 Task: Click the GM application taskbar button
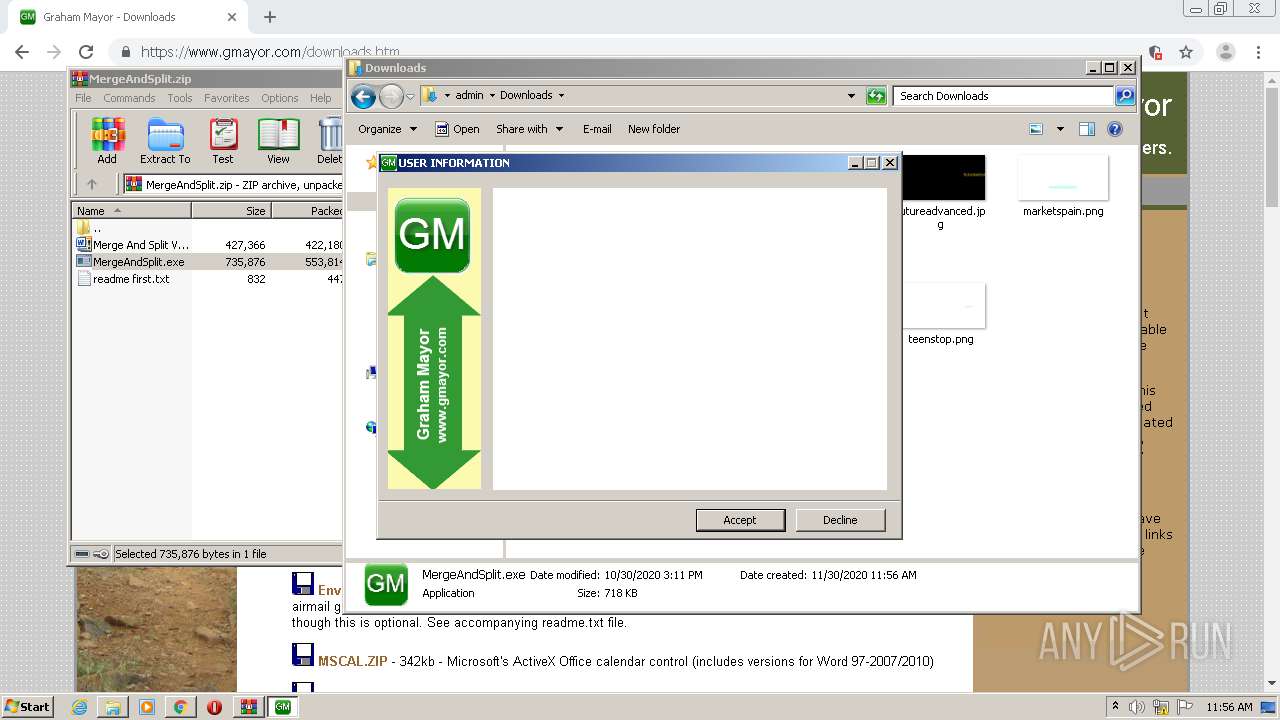[283, 707]
